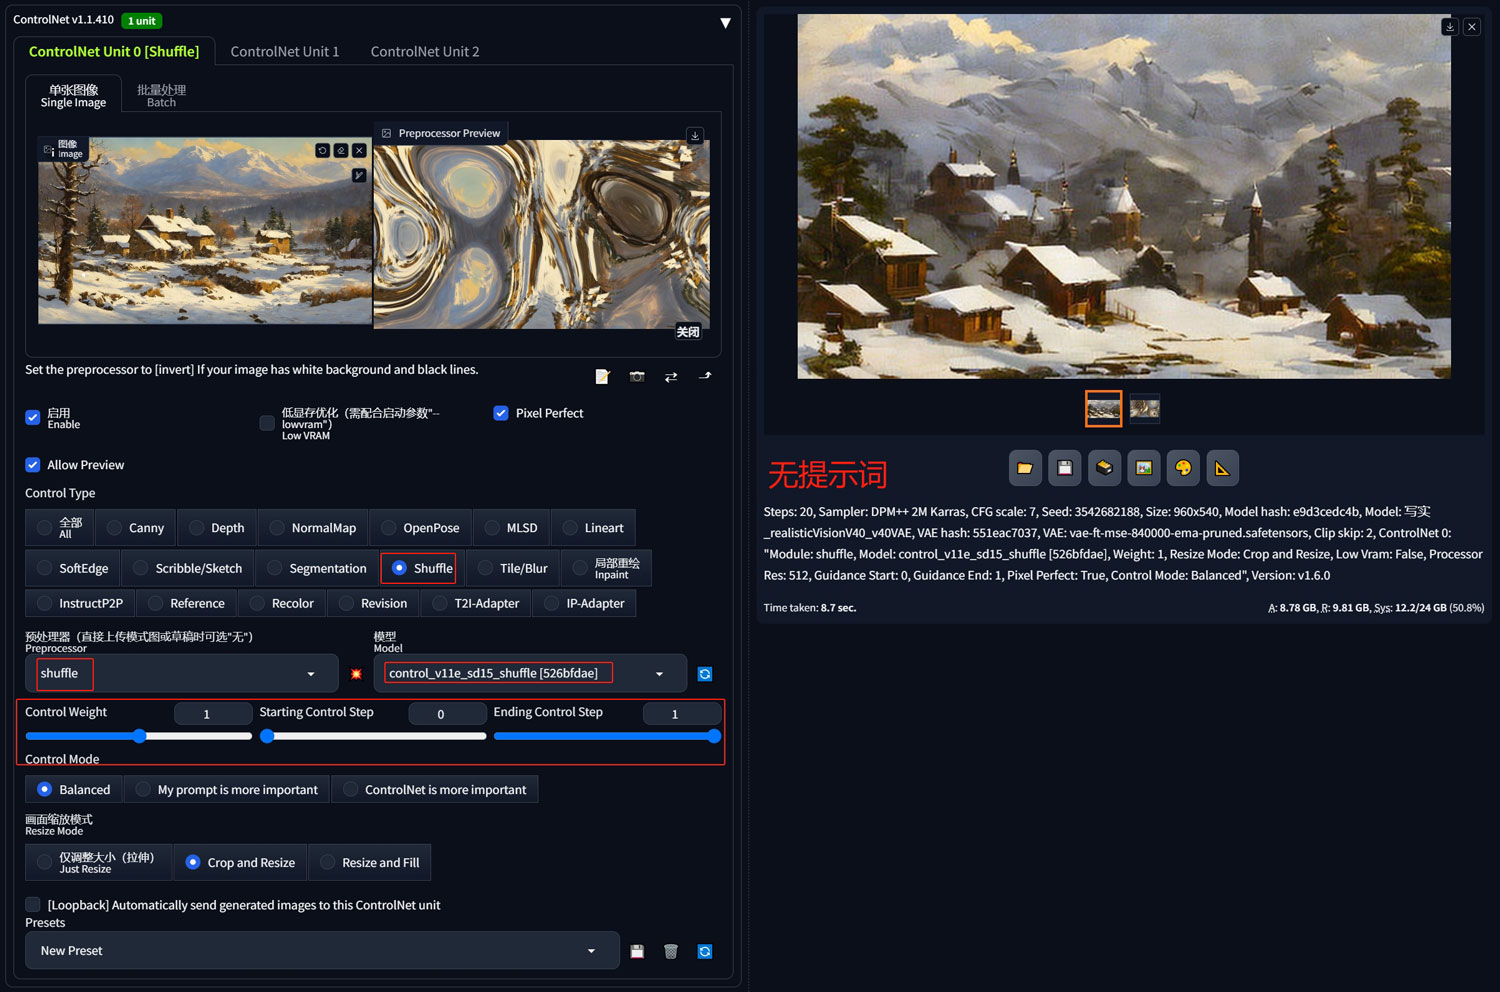Enable Loopback to send generated images
The width and height of the screenshot is (1500, 992).
(33, 905)
